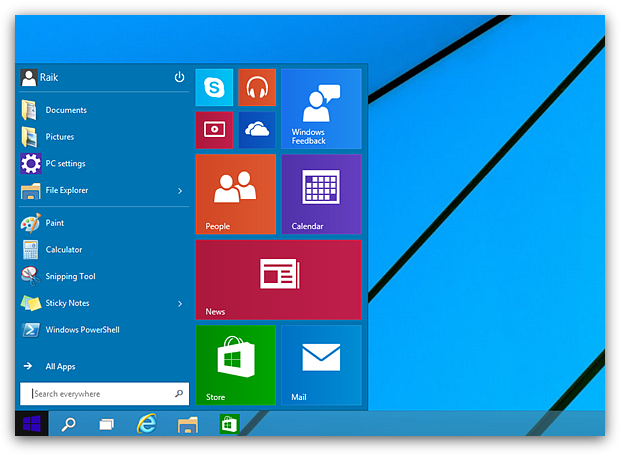Open Pictures folder
Screen dimensions: 620x456
tap(104, 137)
